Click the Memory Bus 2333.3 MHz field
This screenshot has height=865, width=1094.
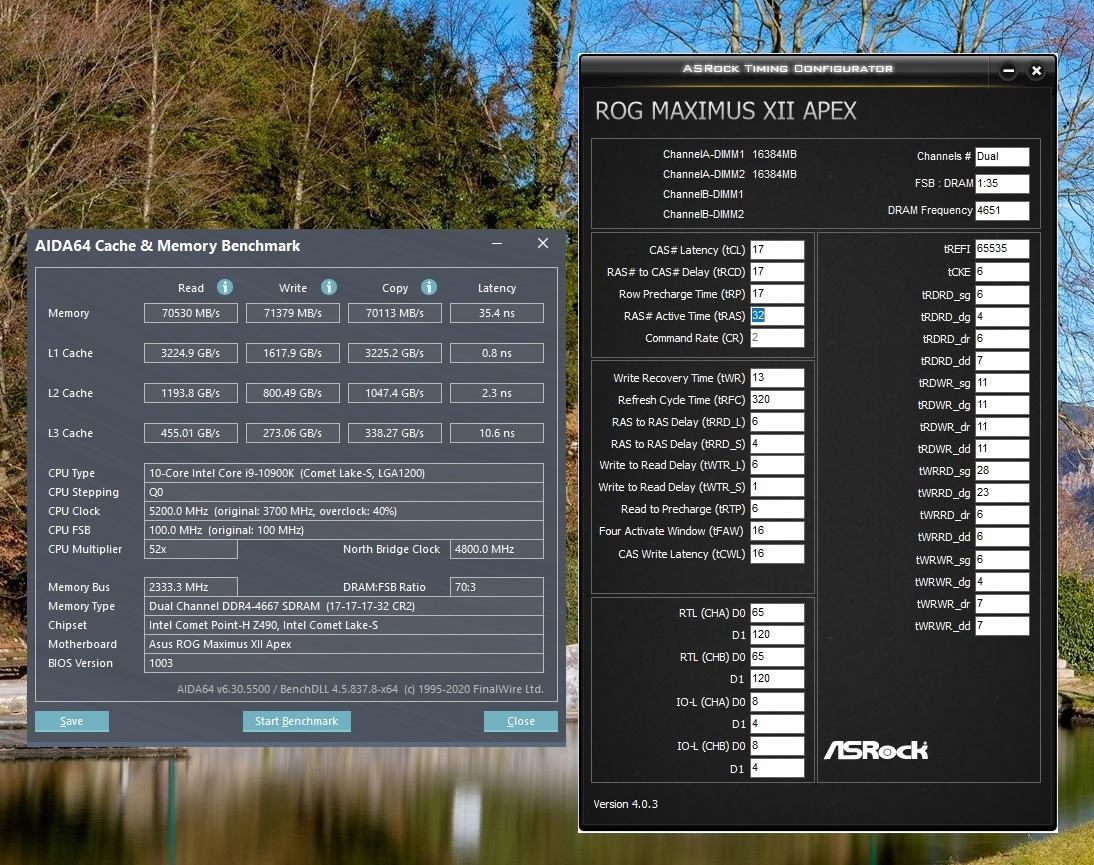click(190, 587)
